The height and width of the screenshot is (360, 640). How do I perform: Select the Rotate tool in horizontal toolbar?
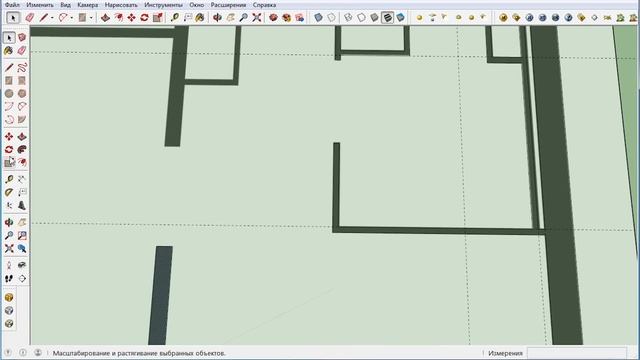(144, 18)
